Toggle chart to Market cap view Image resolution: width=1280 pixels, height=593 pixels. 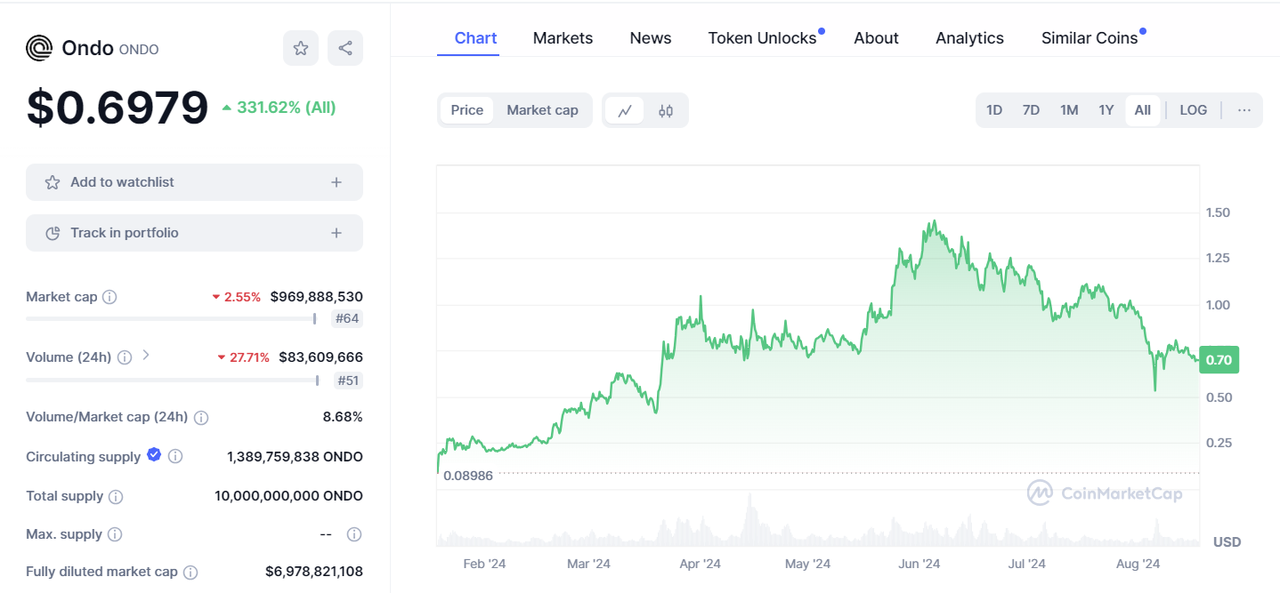click(542, 110)
